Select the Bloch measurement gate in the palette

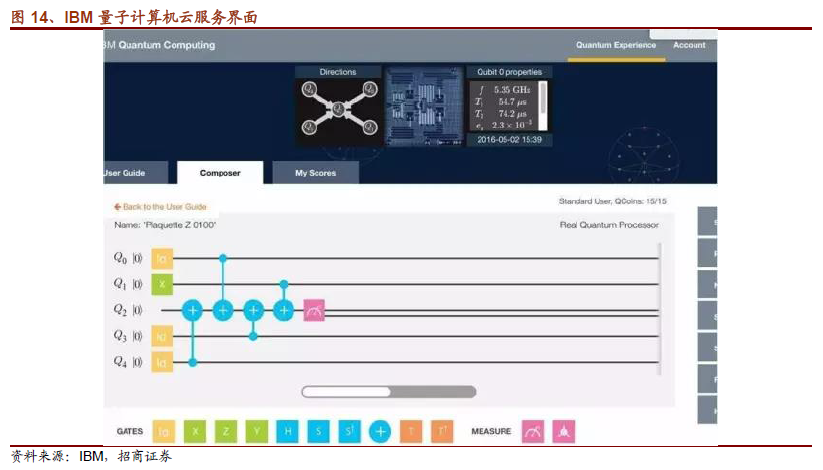(x=564, y=432)
